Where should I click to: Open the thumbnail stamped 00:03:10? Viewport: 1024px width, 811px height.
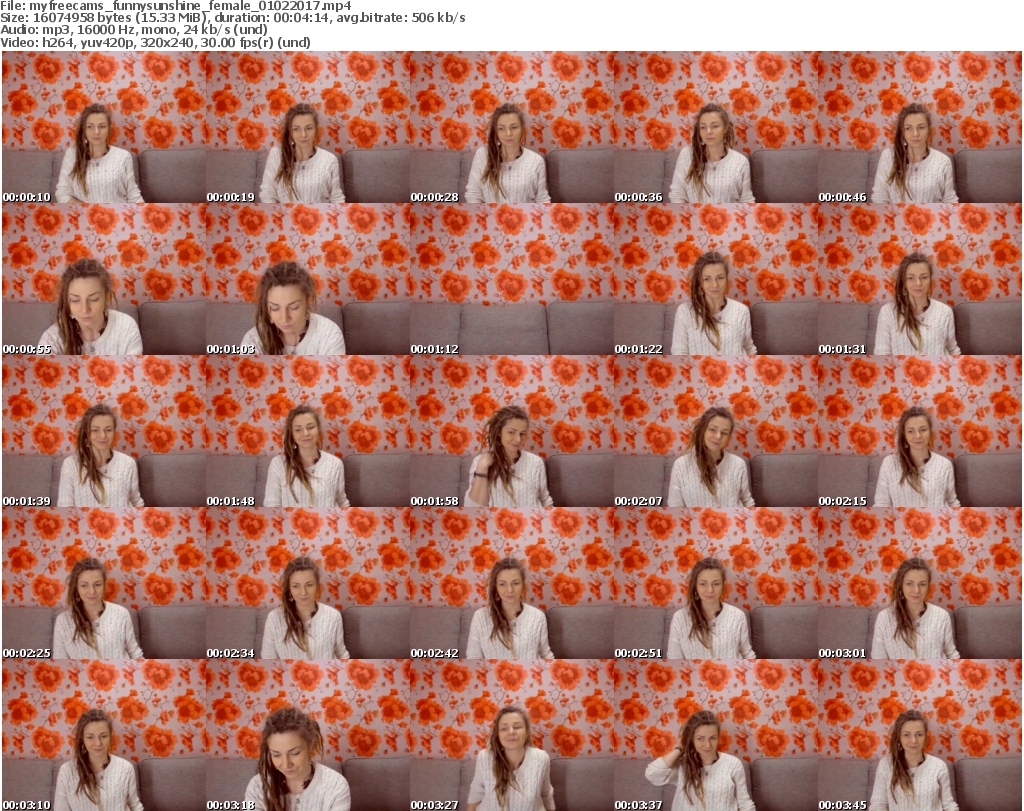[104, 735]
